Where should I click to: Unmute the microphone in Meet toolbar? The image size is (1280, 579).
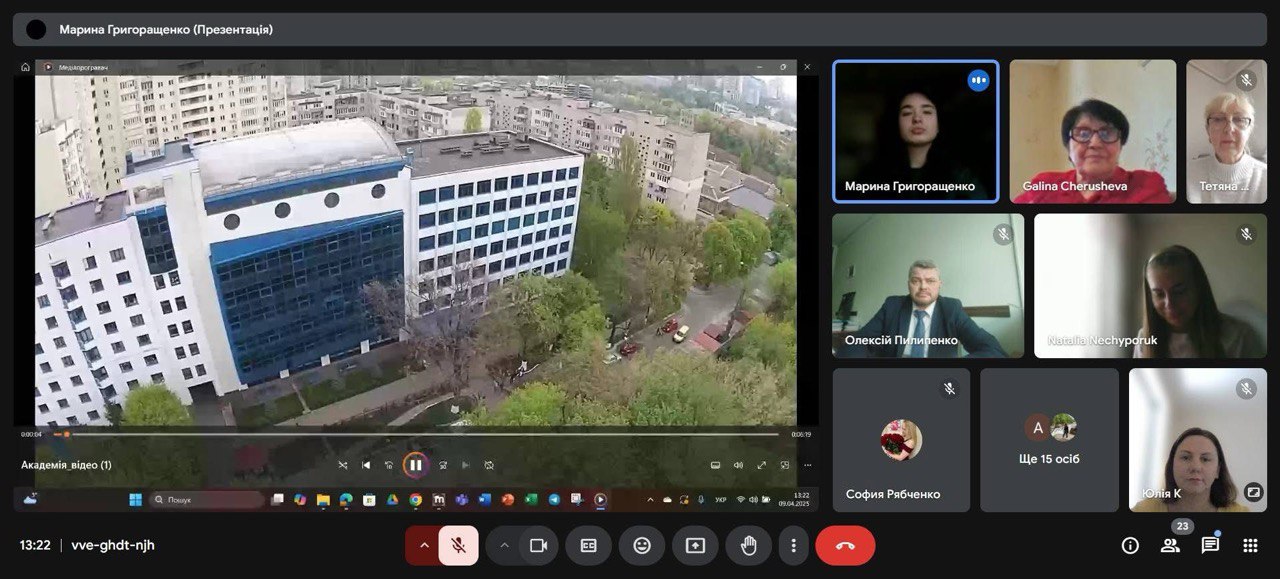click(x=459, y=545)
